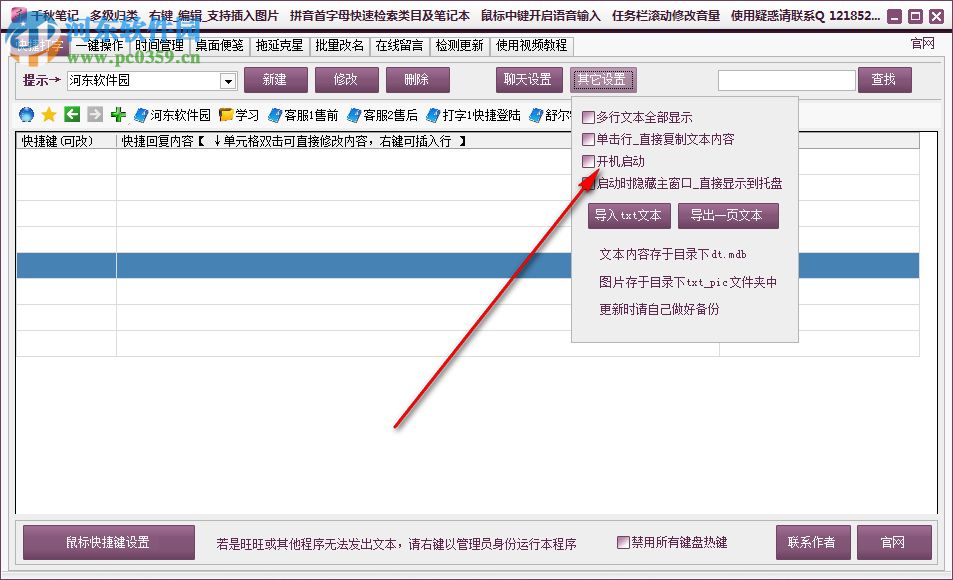Open the 桌面便签 tab
The width and height of the screenshot is (953, 580).
(x=222, y=45)
